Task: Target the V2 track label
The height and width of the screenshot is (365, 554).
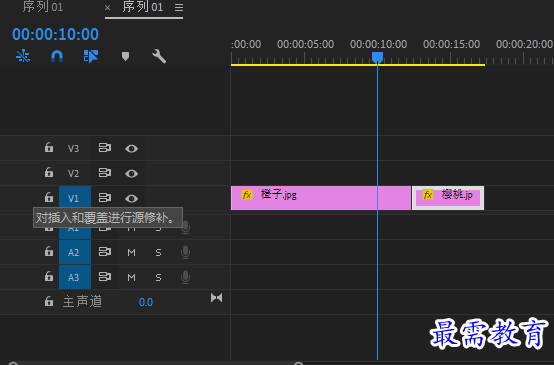Action: coord(73,173)
